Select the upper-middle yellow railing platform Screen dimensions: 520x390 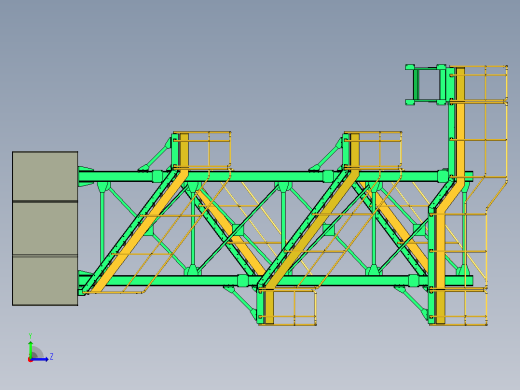click(373, 150)
